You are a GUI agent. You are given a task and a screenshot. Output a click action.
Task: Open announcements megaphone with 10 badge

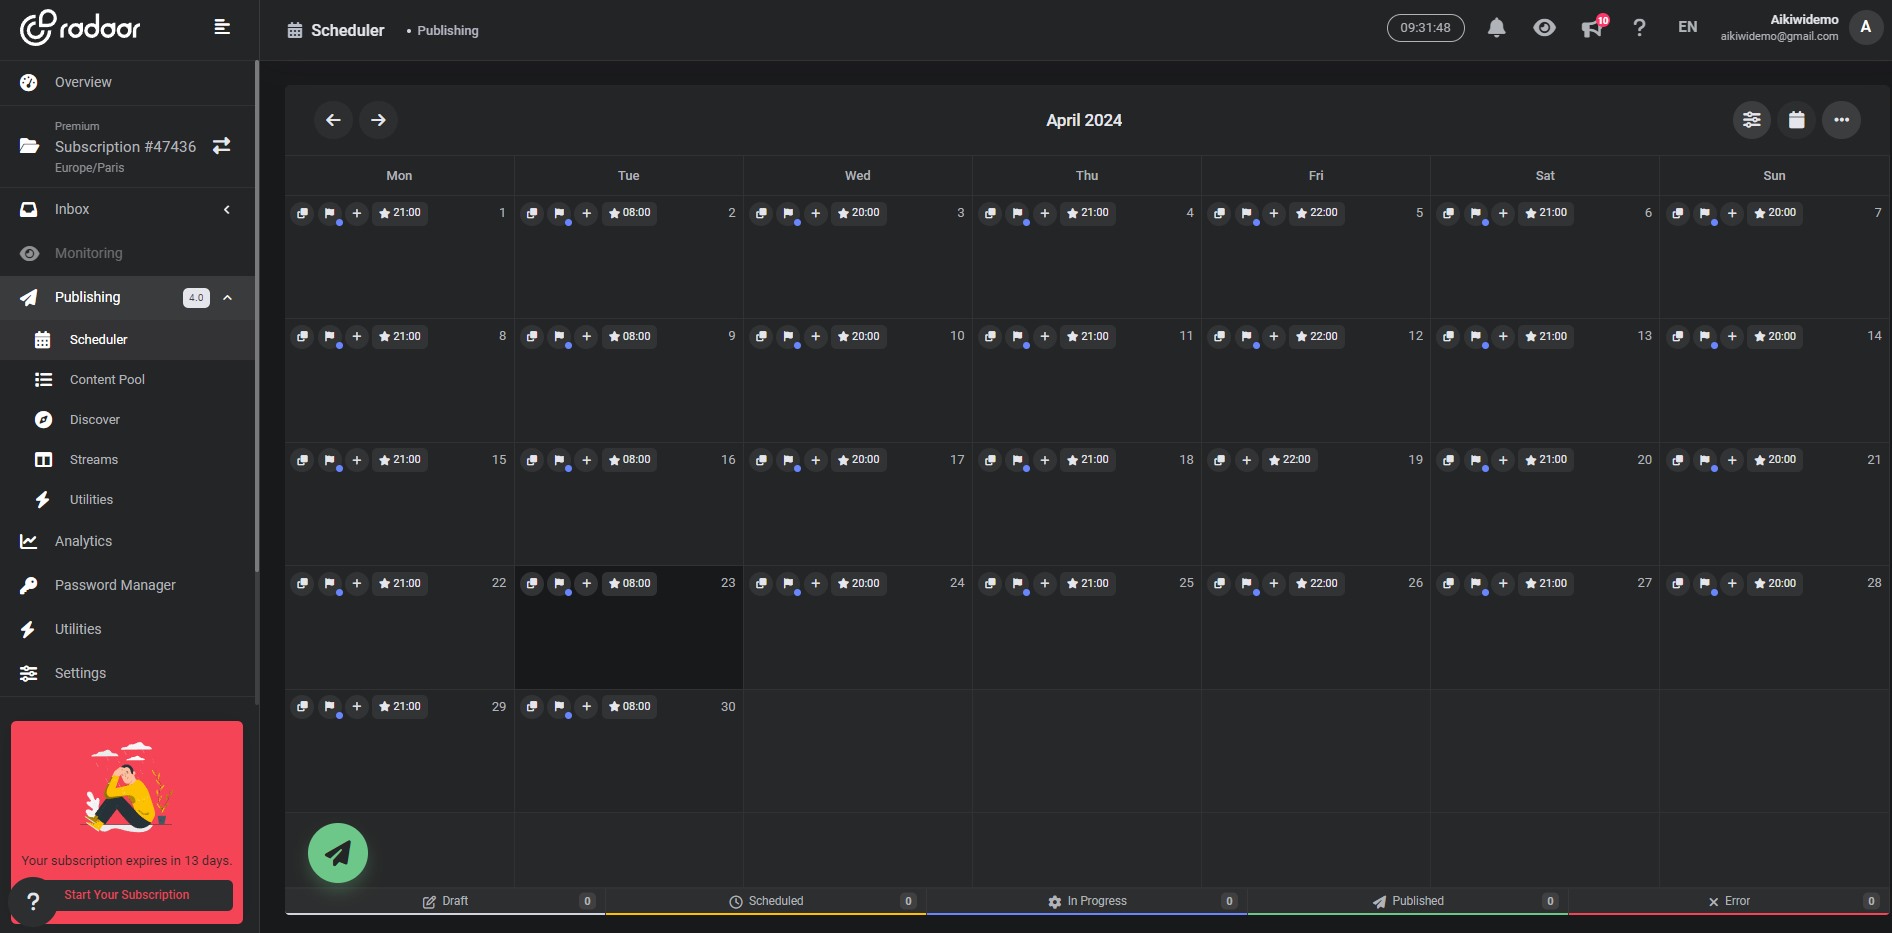(x=1593, y=27)
